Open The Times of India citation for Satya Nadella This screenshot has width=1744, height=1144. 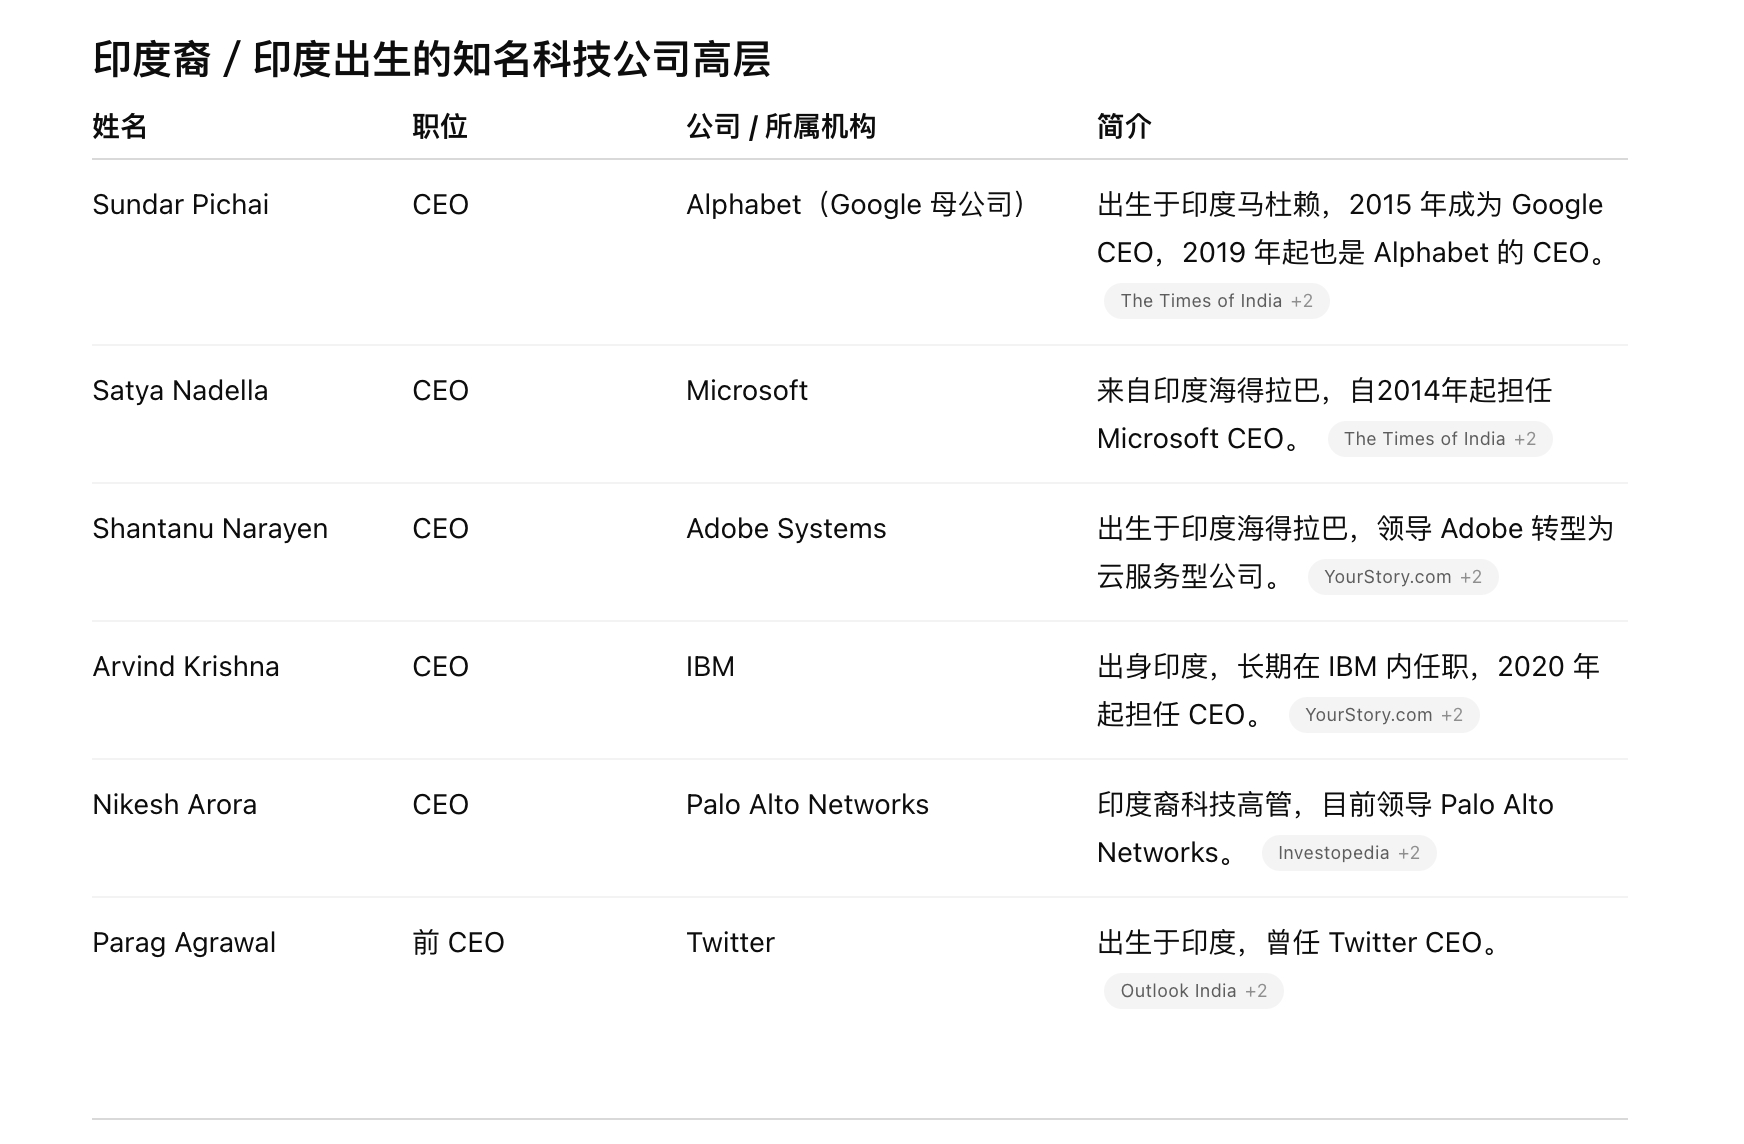click(1440, 439)
